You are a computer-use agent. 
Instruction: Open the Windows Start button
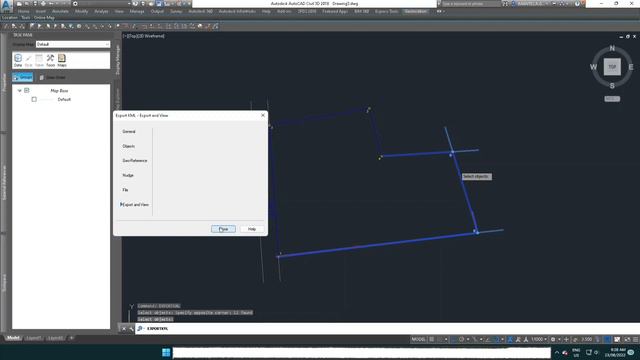[x=166, y=352]
